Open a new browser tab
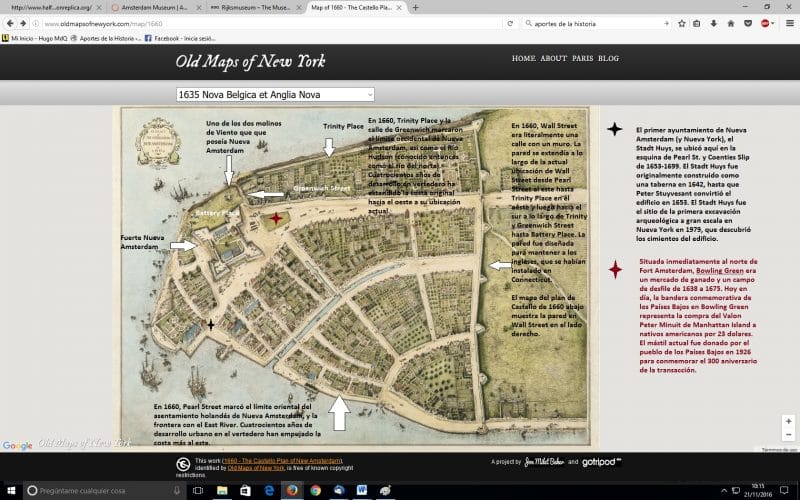Screen dimensions: 800x500 click(x=415, y=8)
